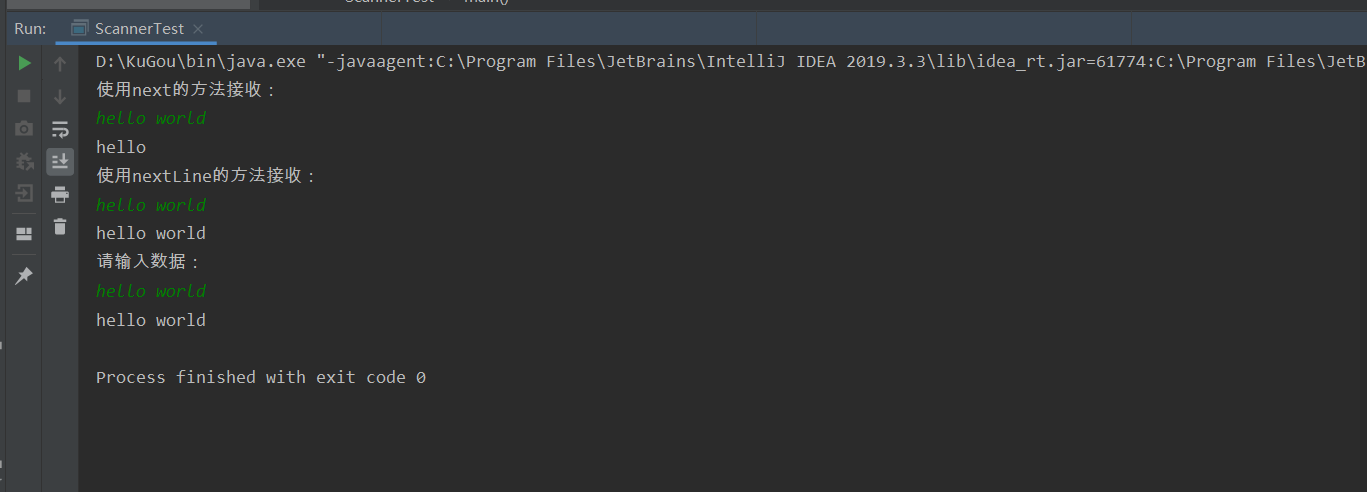1367x492 pixels.
Task: Rerun ScannerTest with the green play icon
Action: coord(24,64)
